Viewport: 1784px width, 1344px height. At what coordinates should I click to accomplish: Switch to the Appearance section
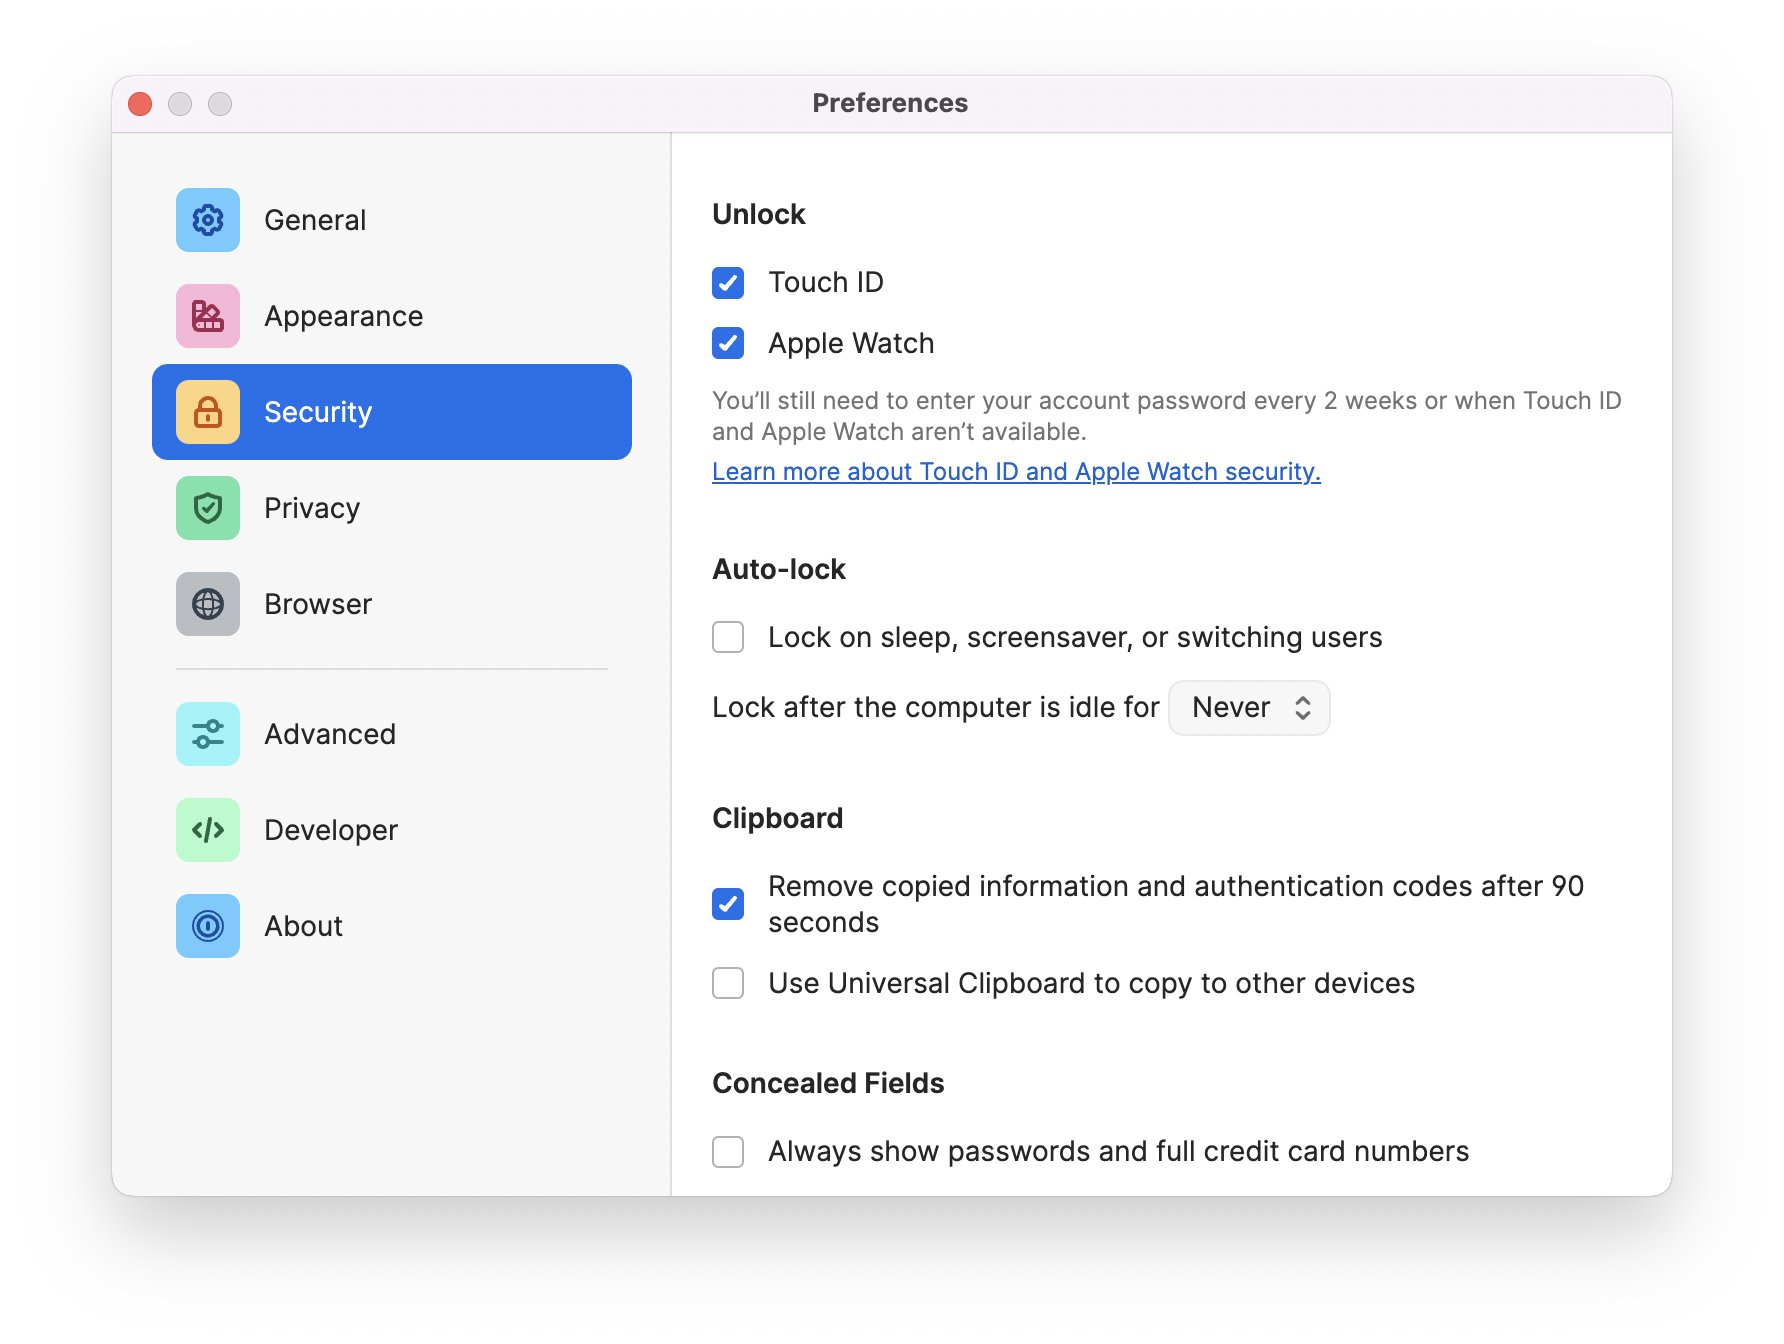pos(392,316)
